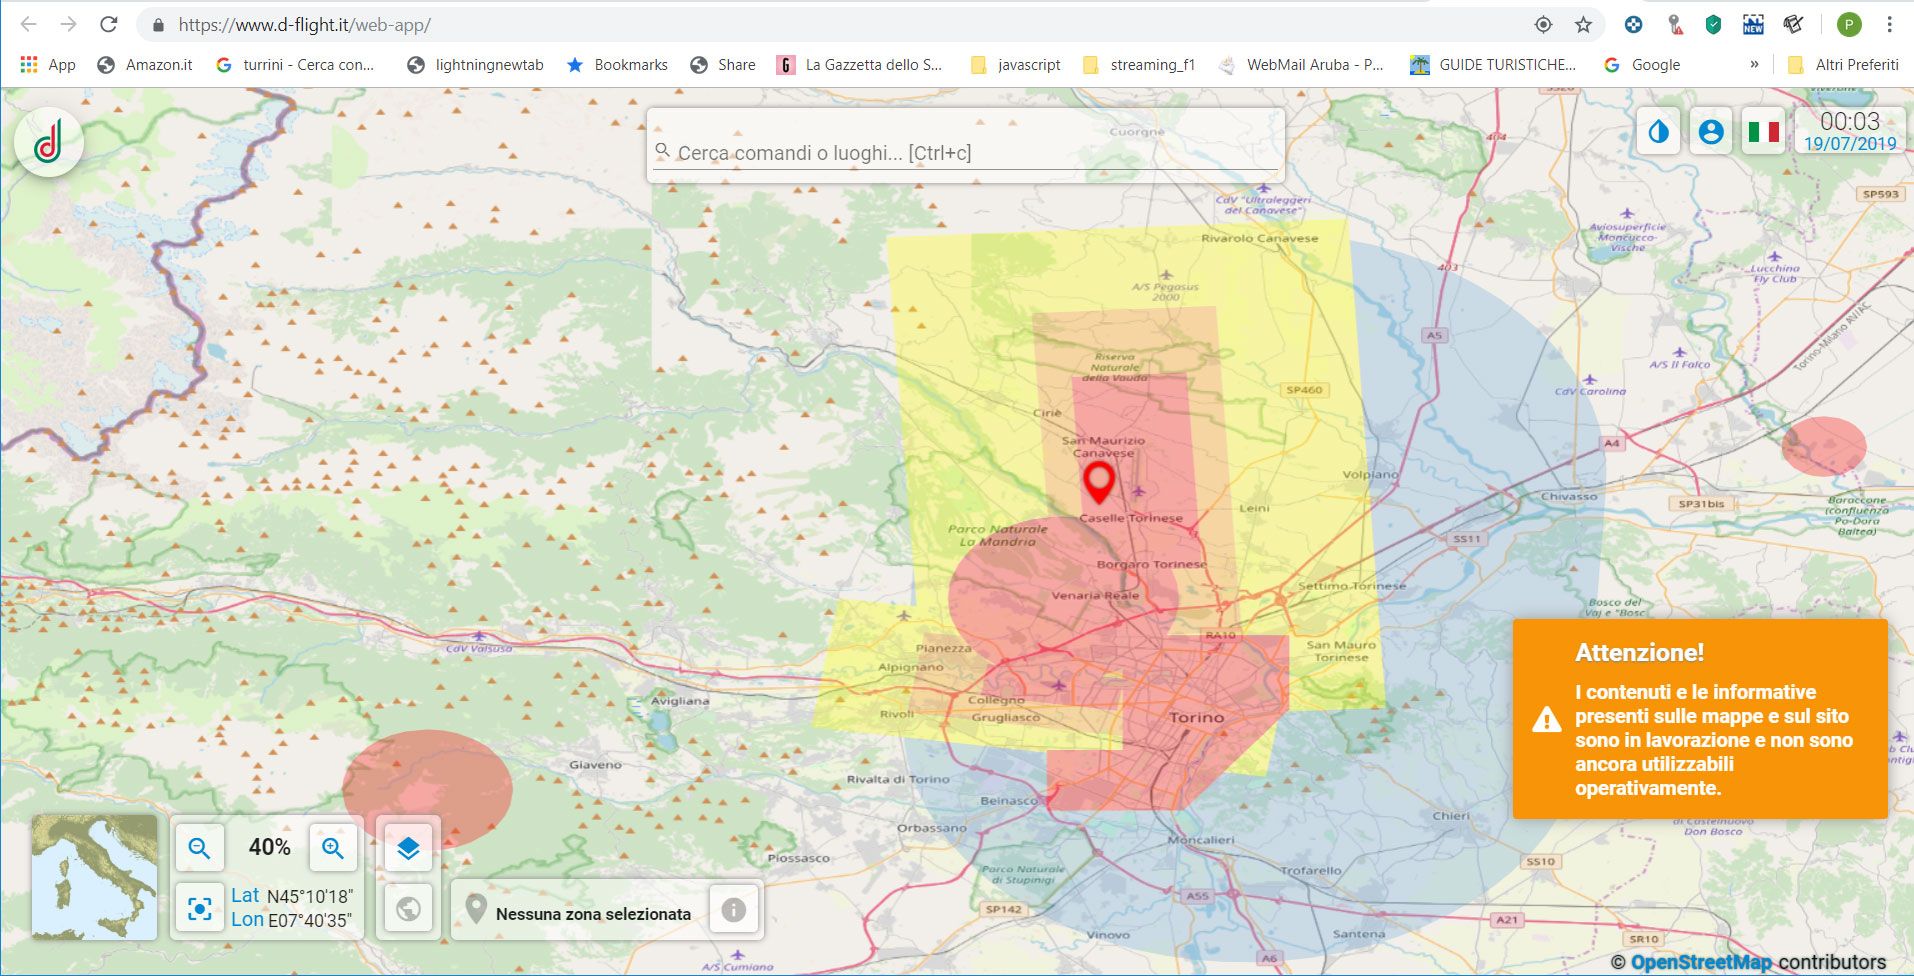Click the 40% zoom level indicator
1914x976 pixels.
[267, 846]
